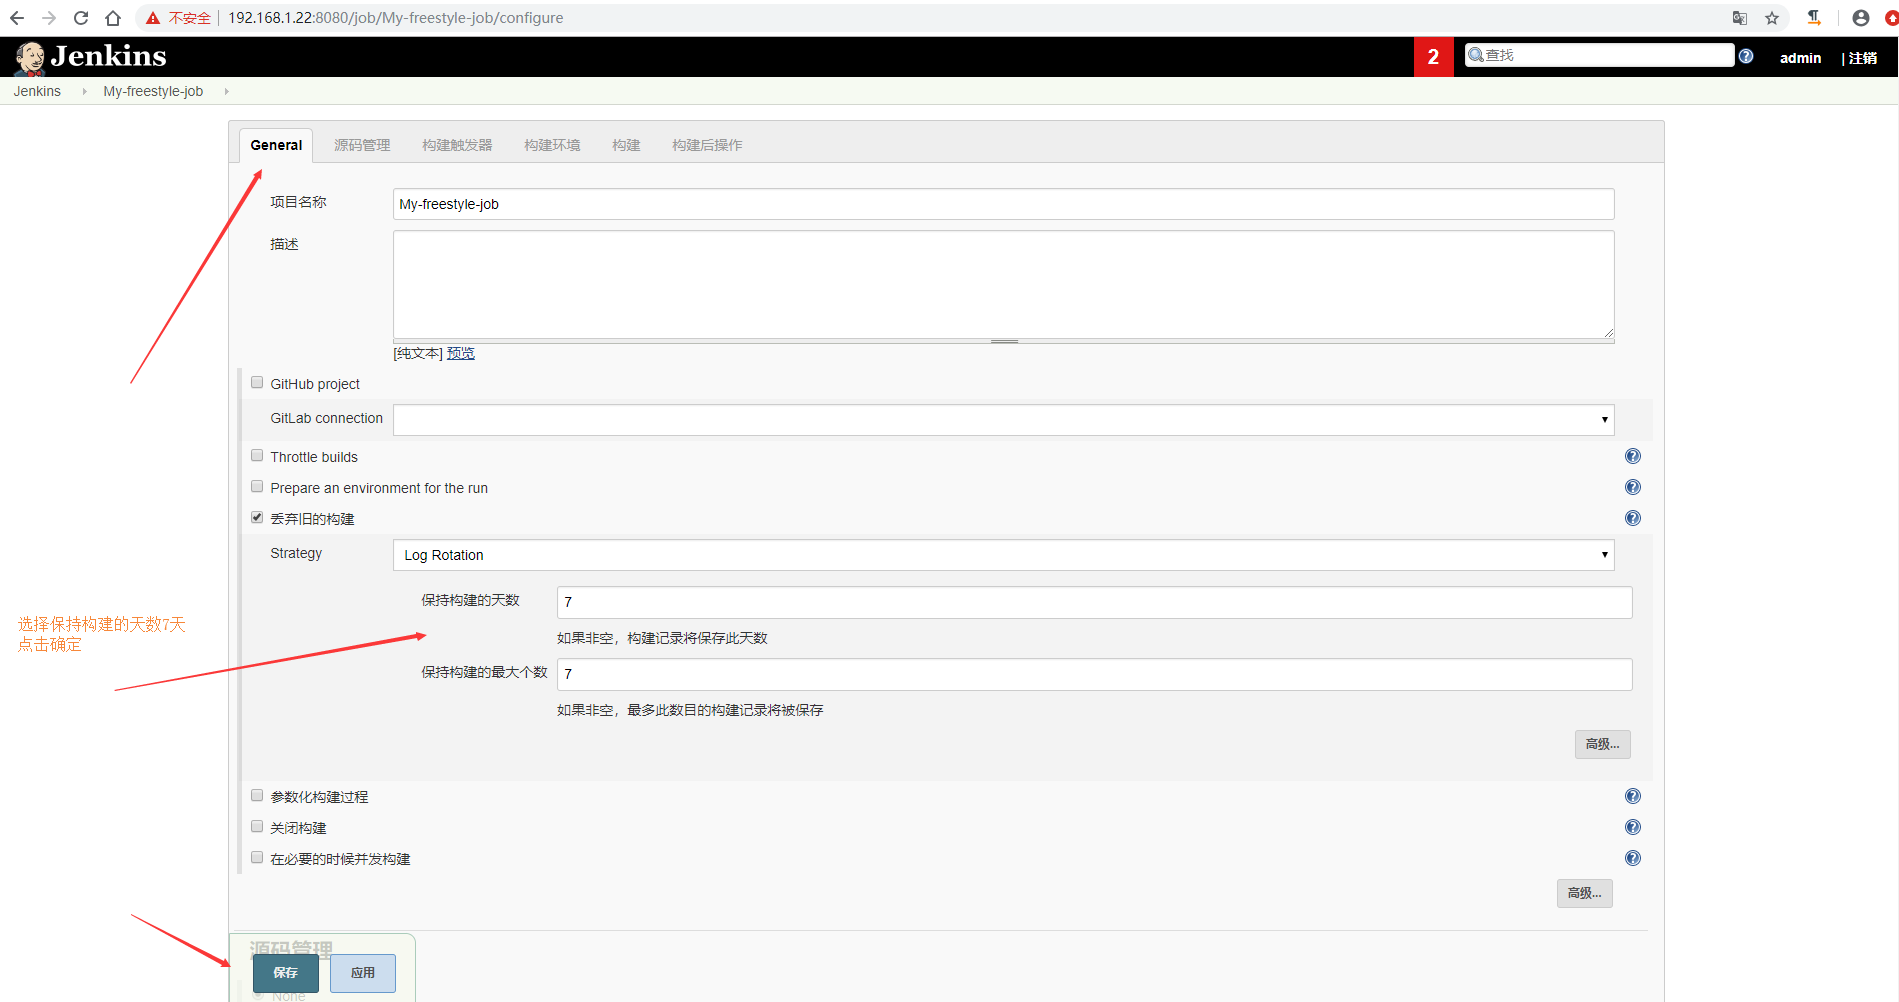This screenshot has width=1899, height=1002.
Task: Tick the Throttle builds checkbox
Action: 257,456
